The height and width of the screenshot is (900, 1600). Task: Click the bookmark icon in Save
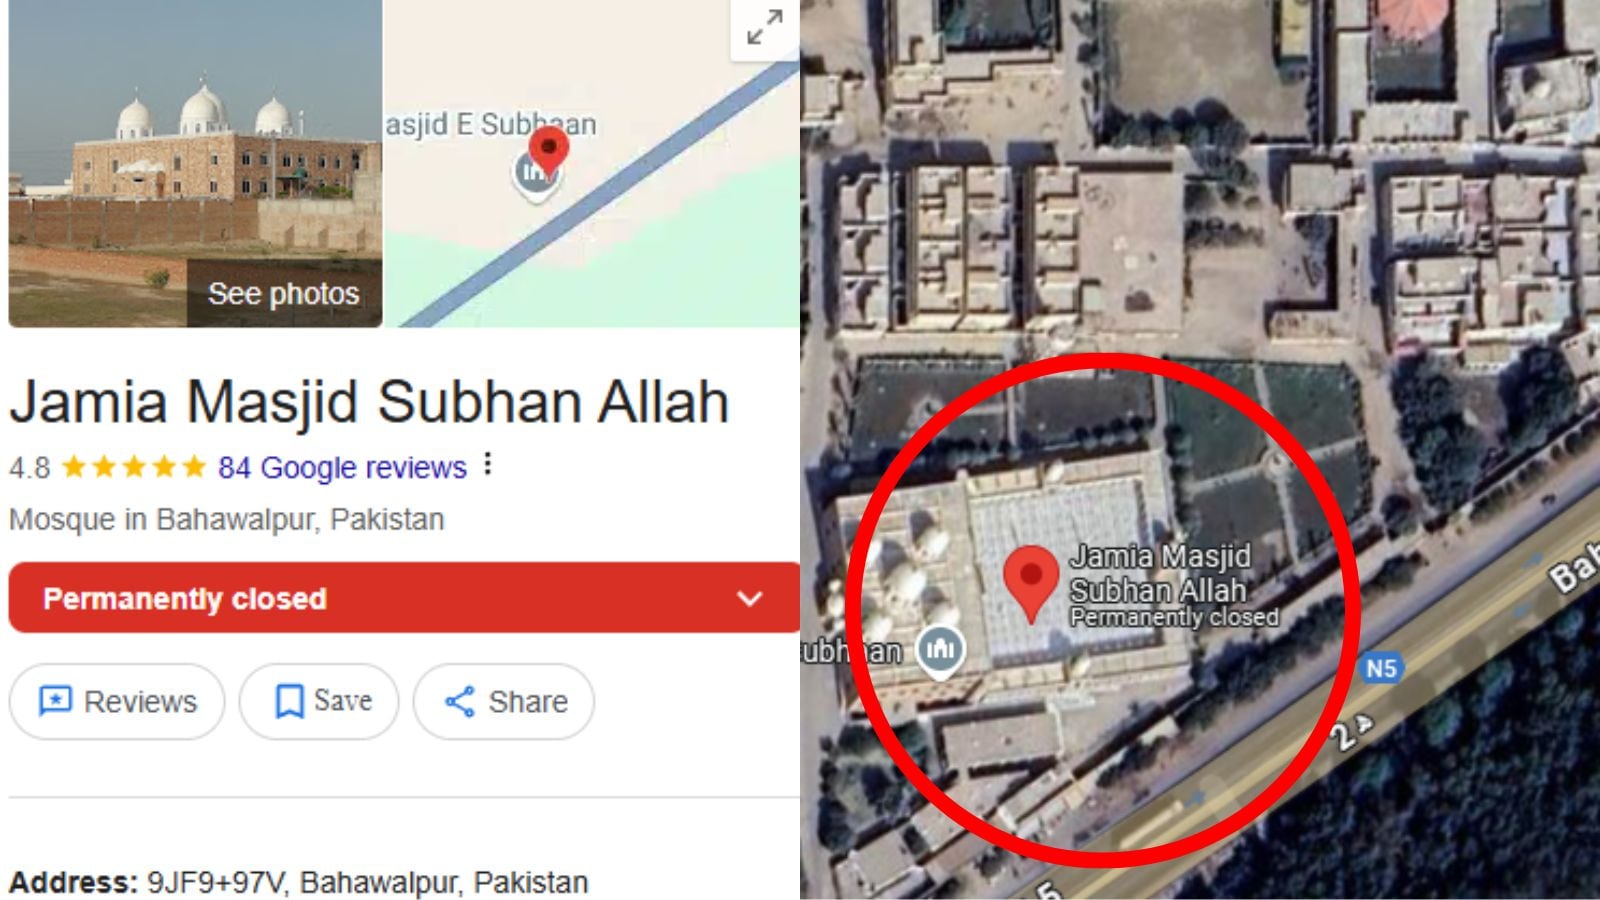[289, 701]
